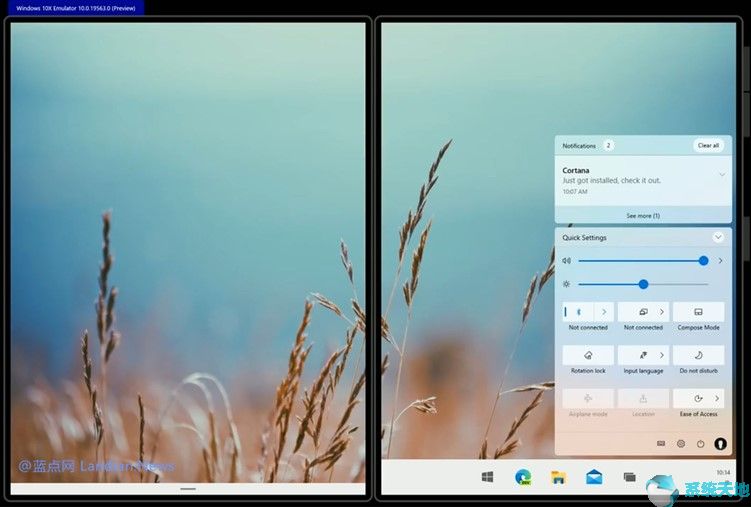Click the left screen's bottom taskbar handle
The width and height of the screenshot is (751, 507).
click(188, 489)
